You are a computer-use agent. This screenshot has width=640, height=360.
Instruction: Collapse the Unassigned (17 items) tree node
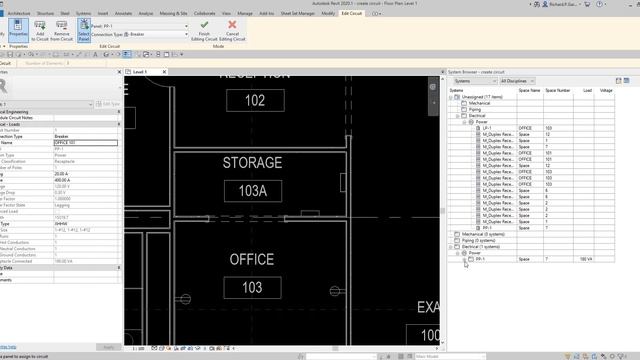pyautogui.click(x=451, y=97)
